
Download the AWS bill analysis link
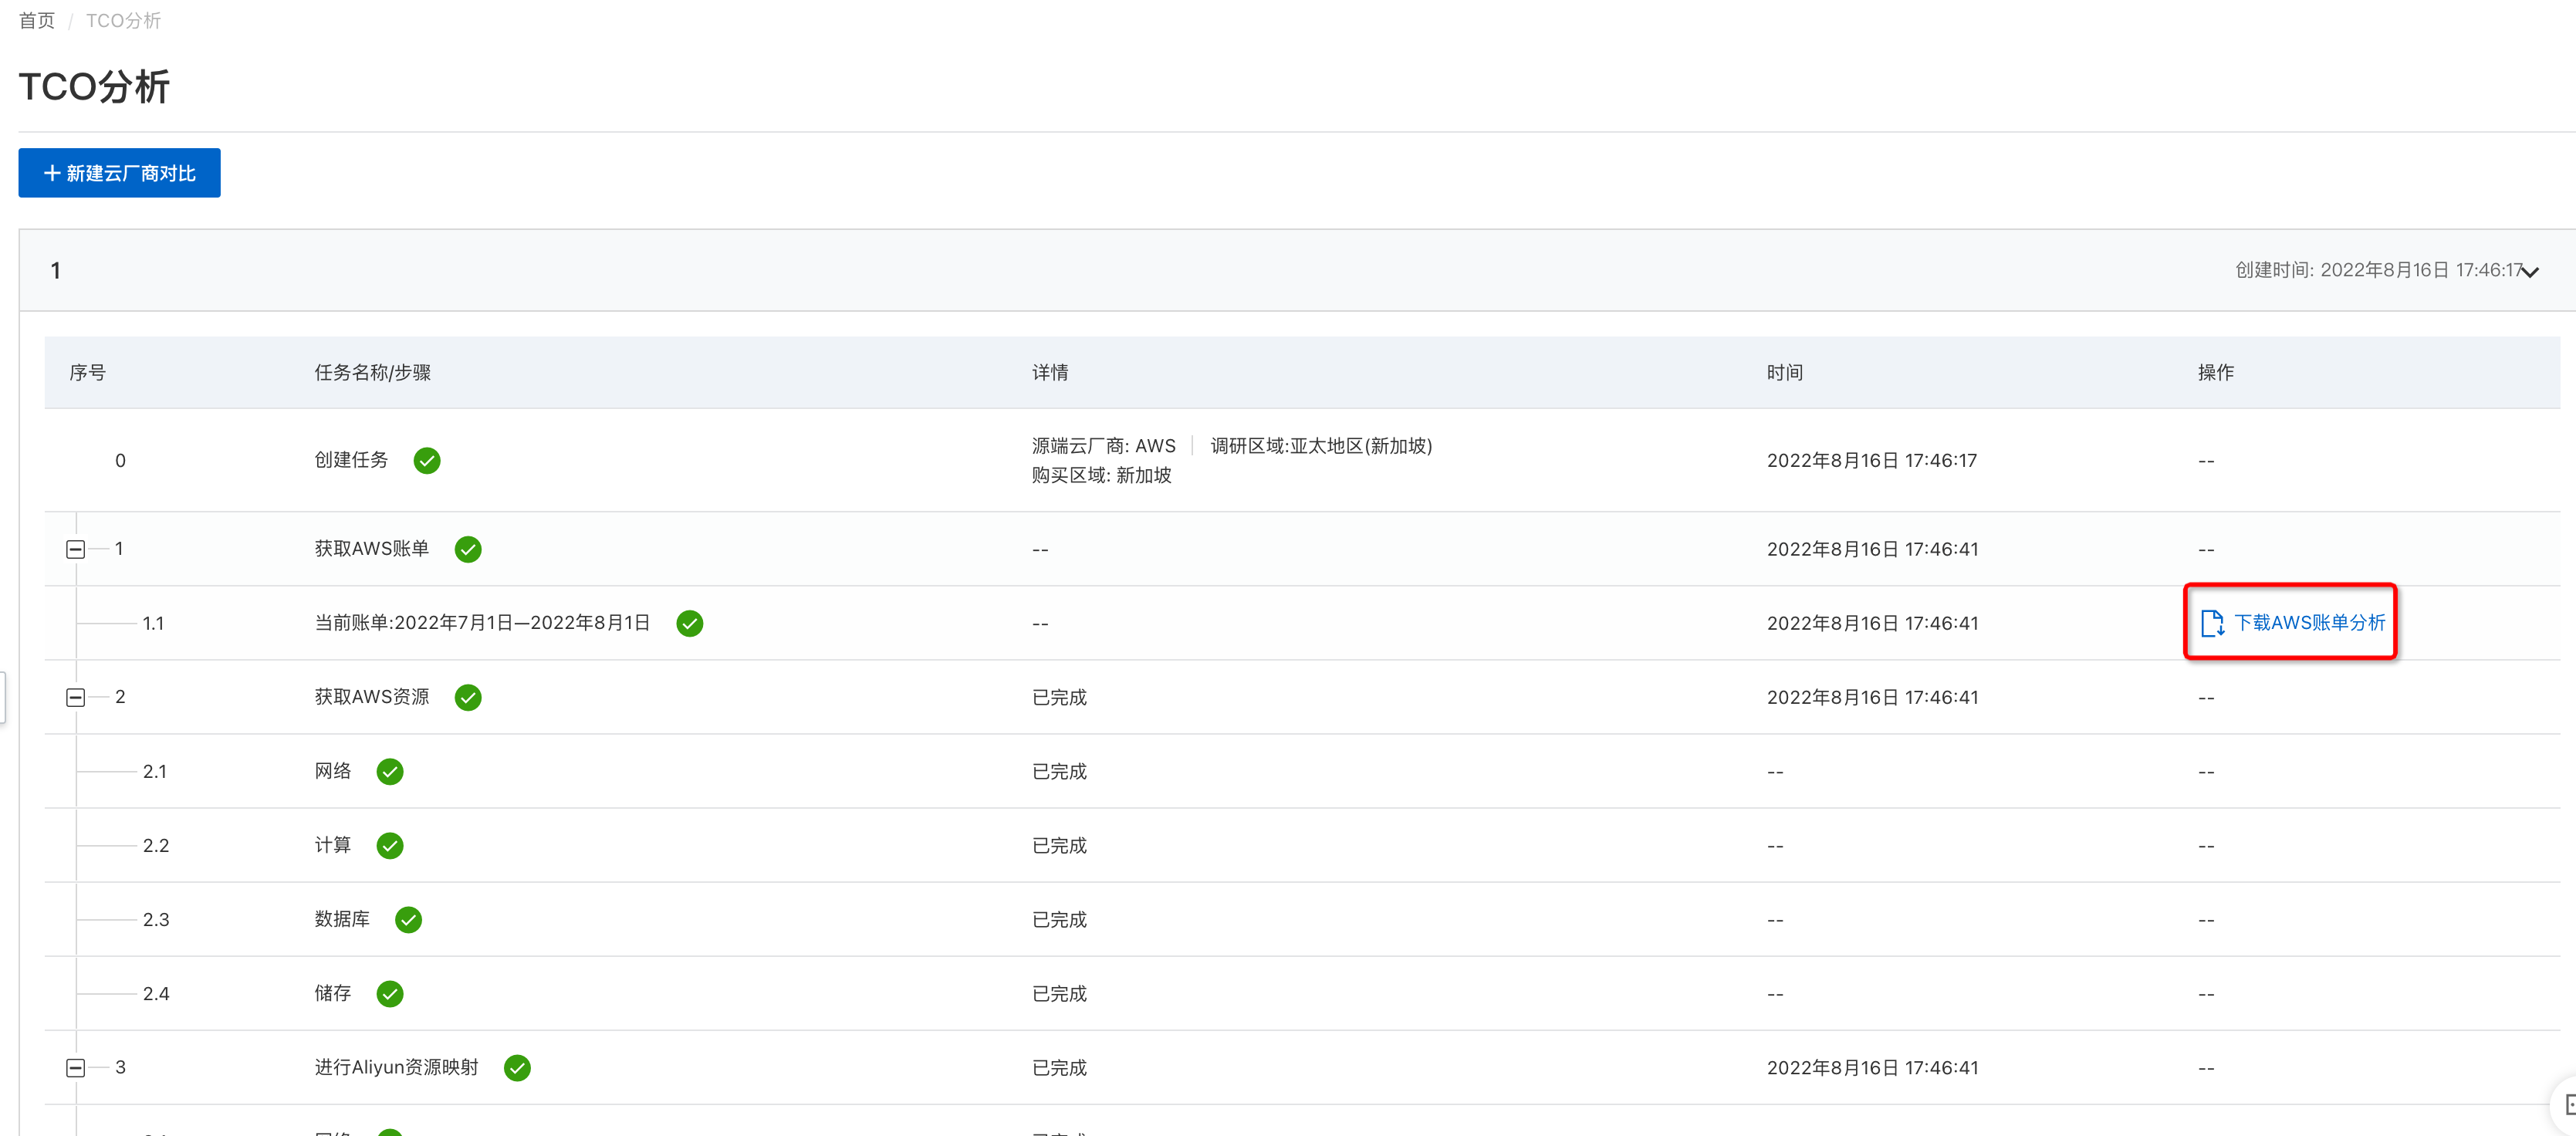[x=2309, y=623]
